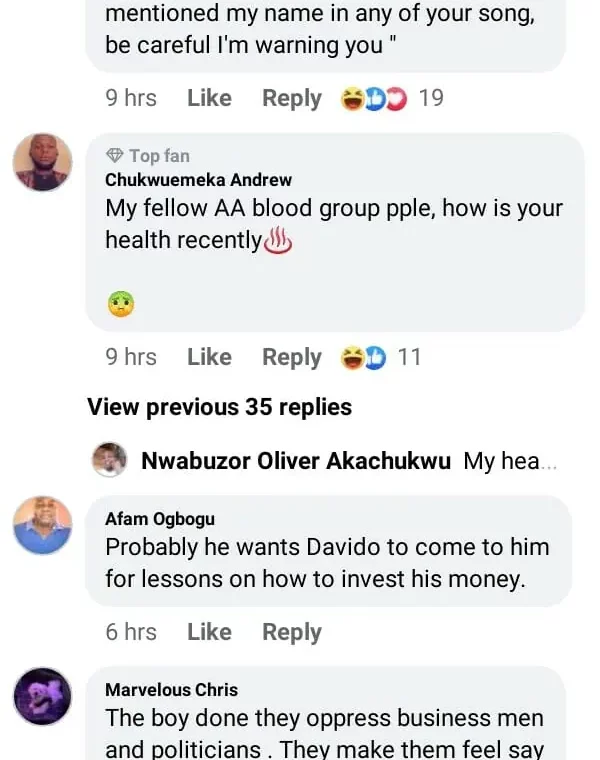Click the 6 hrs timestamp on Afam's comment
The image size is (600, 760).
131,632
